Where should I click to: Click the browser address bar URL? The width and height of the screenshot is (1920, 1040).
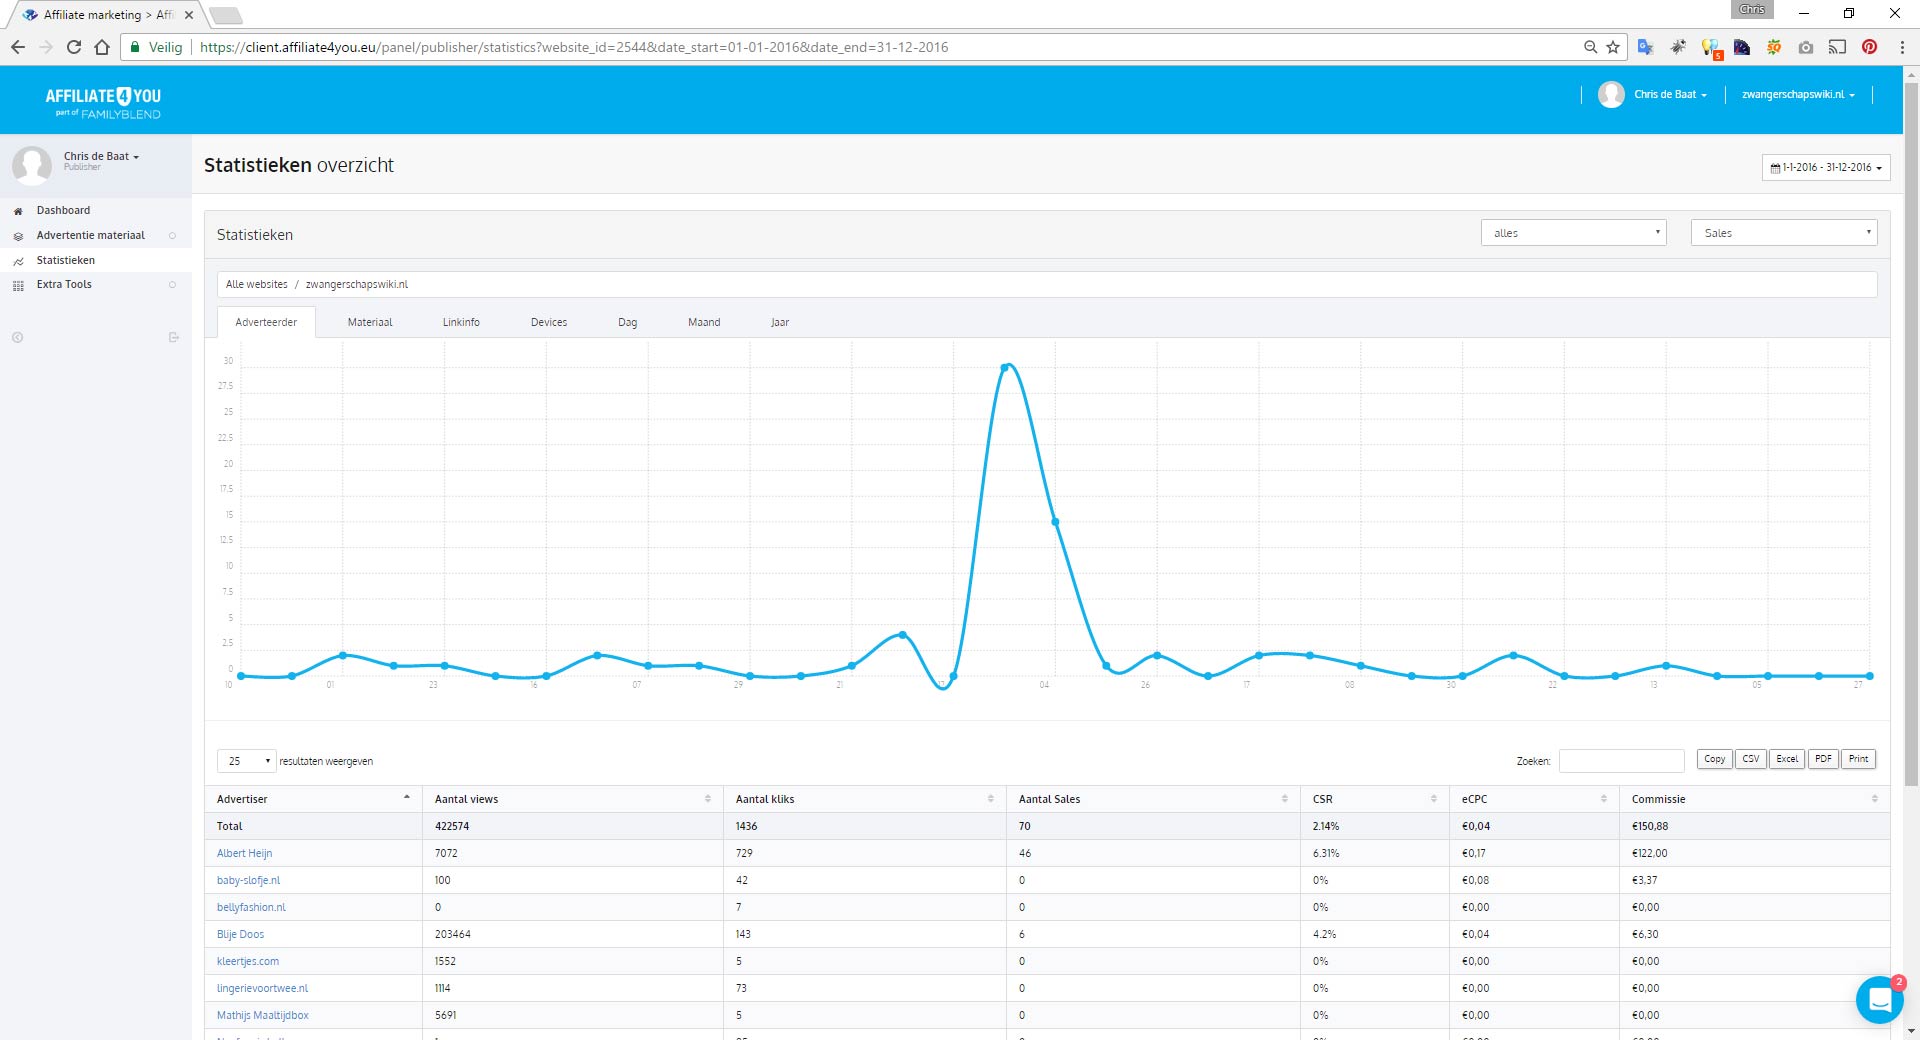click(x=574, y=47)
